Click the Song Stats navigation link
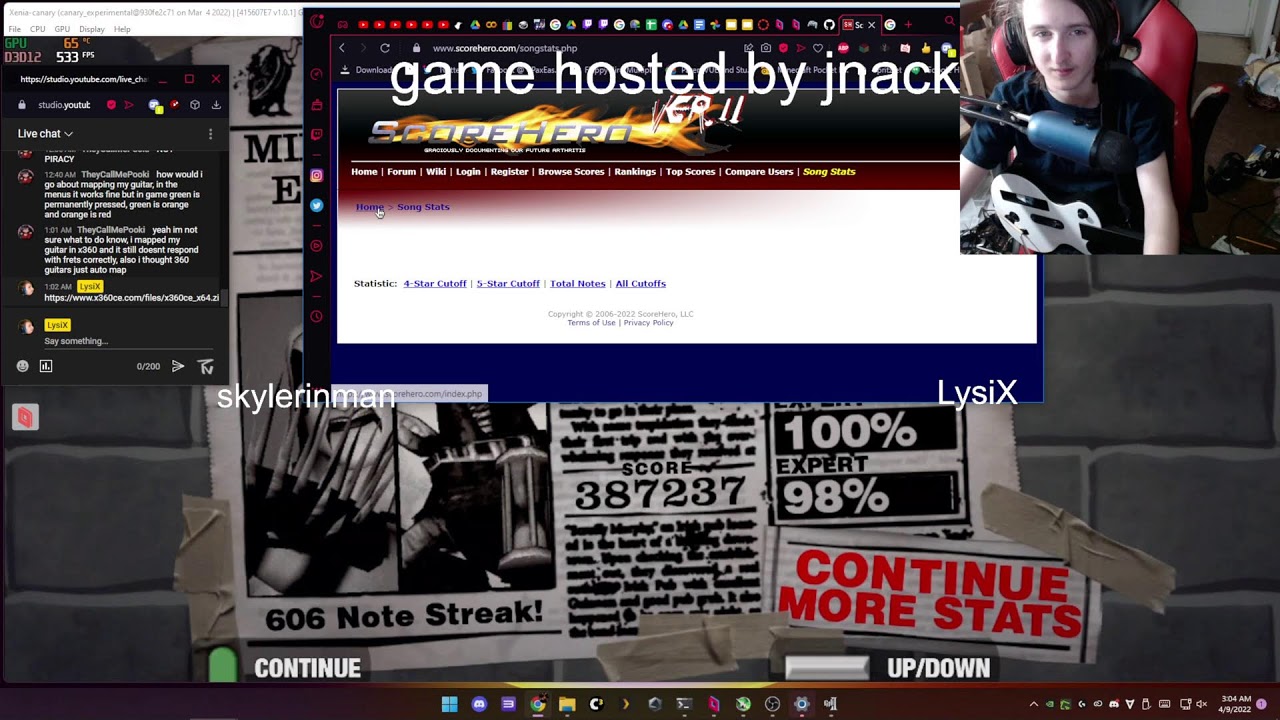Viewport: 1280px width, 720px height. pyautogui.click(x=829, y=172)
